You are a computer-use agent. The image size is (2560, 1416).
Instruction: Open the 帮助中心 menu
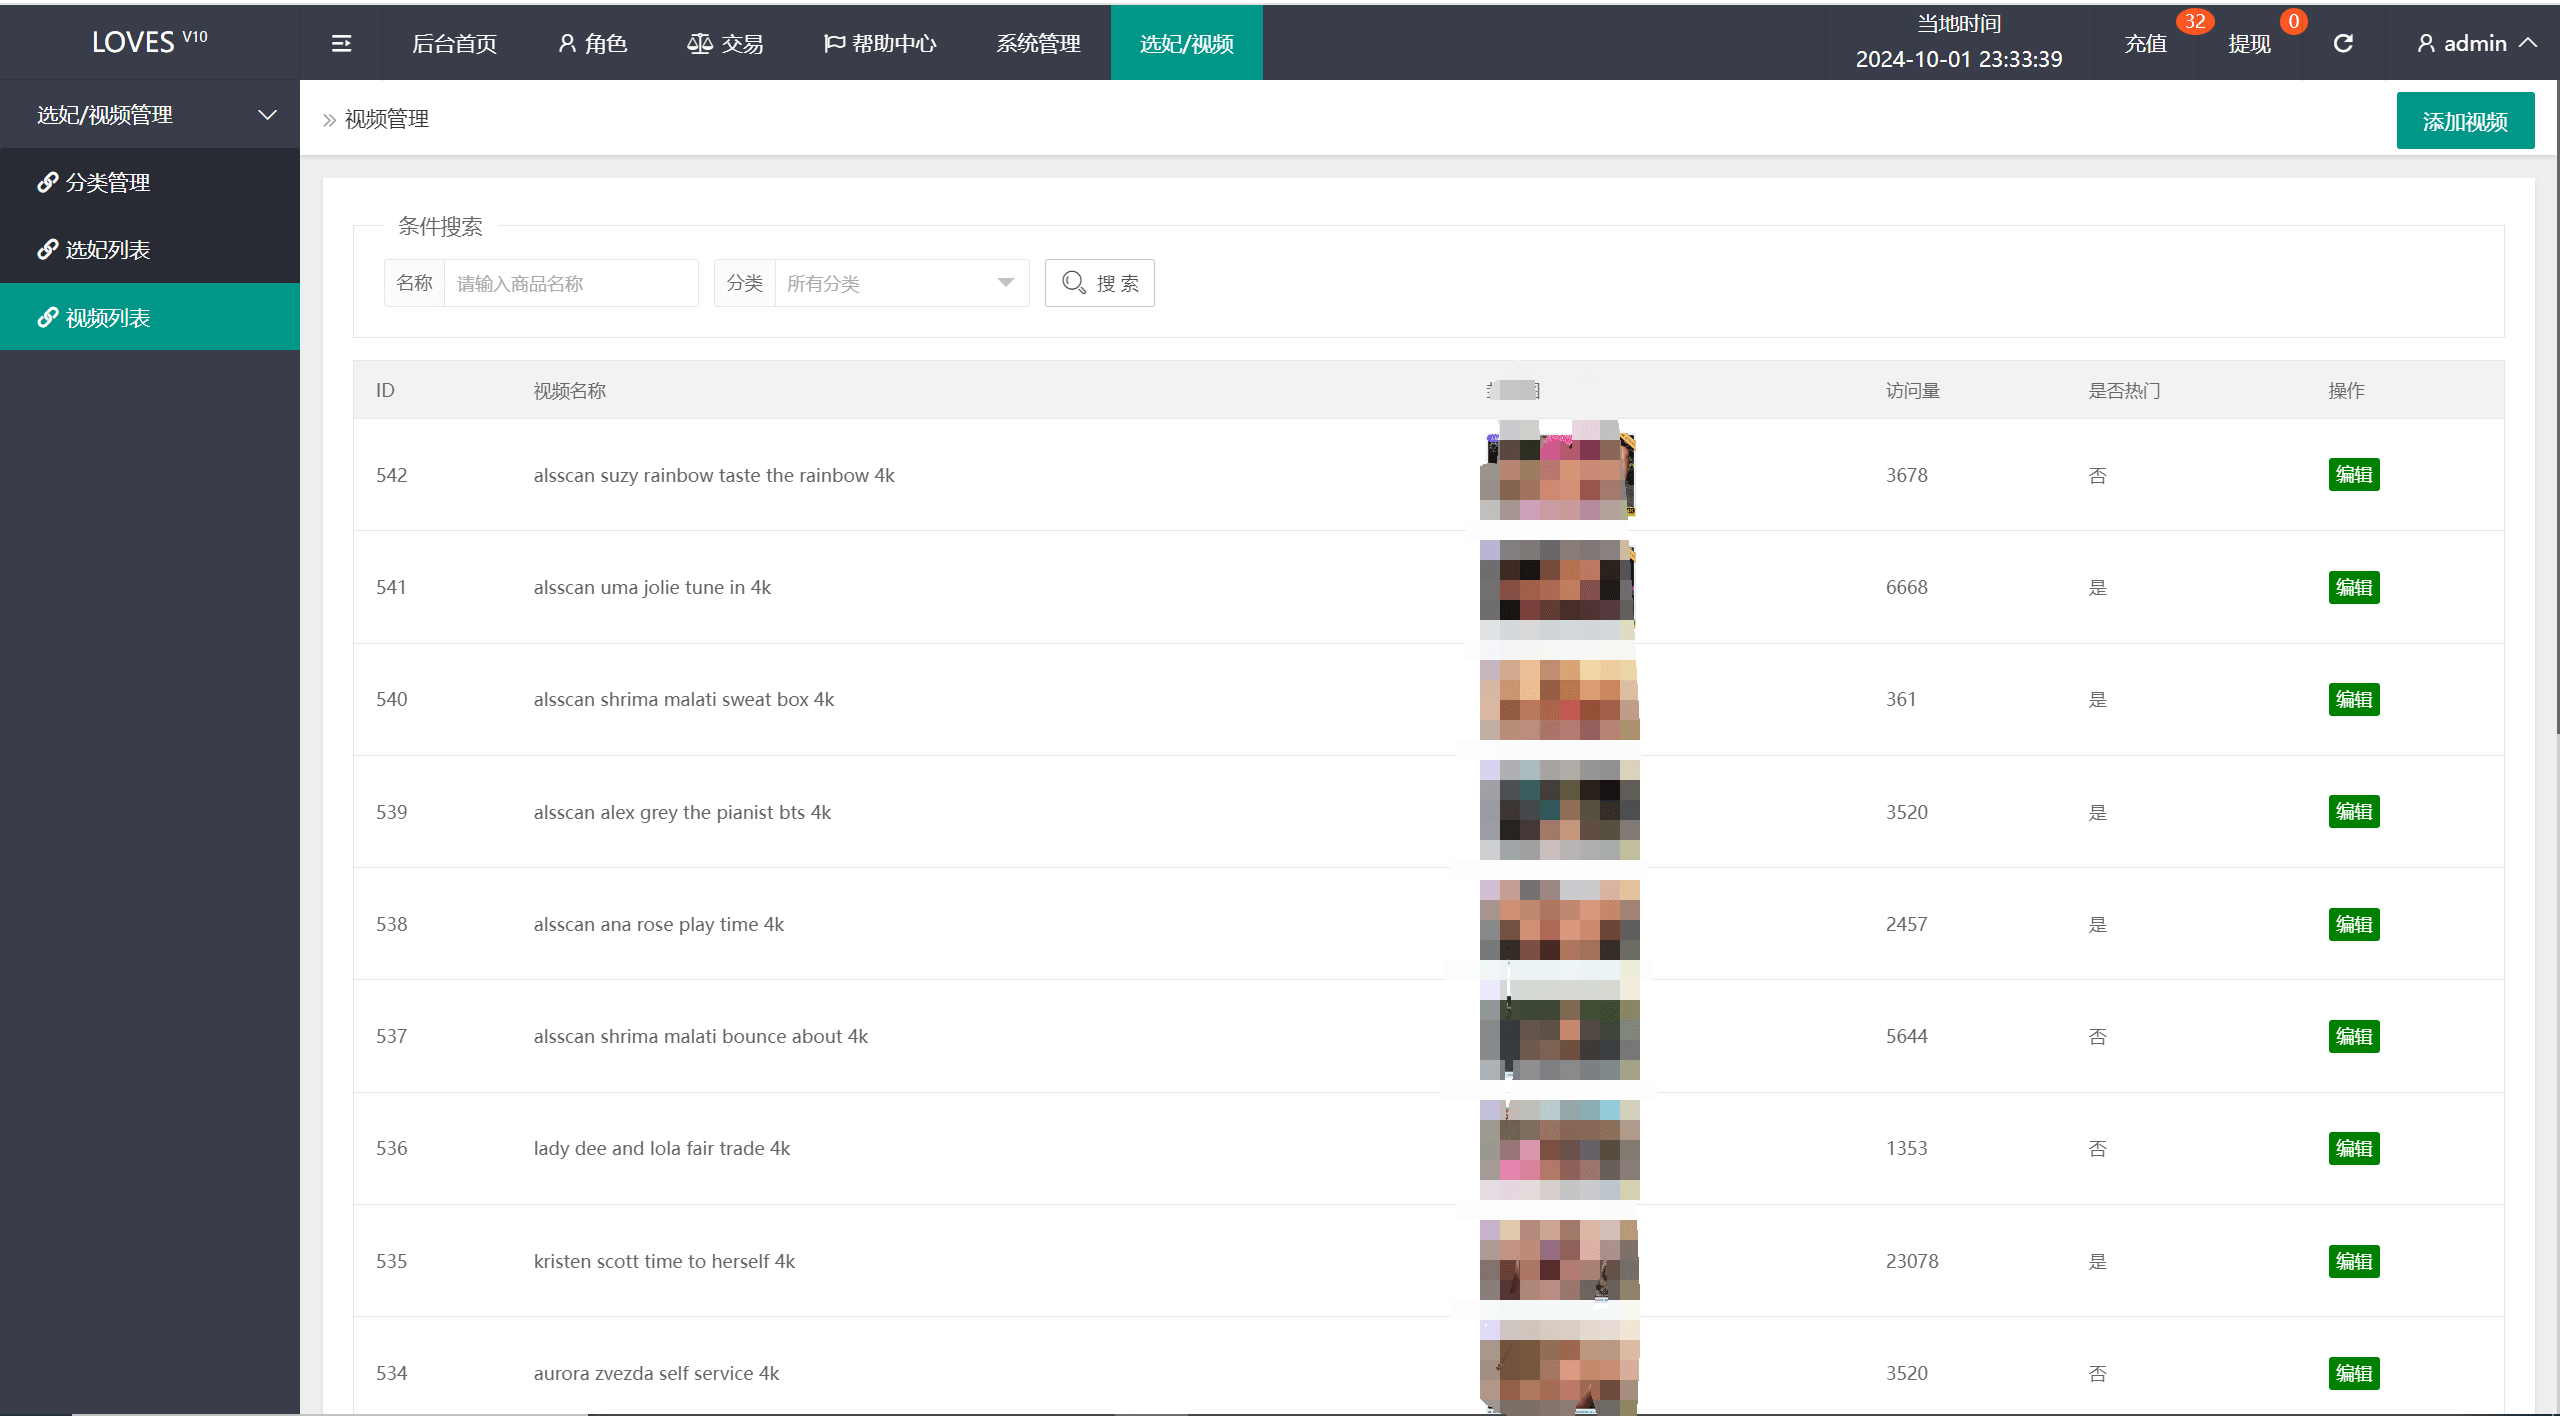pos(879,43)
